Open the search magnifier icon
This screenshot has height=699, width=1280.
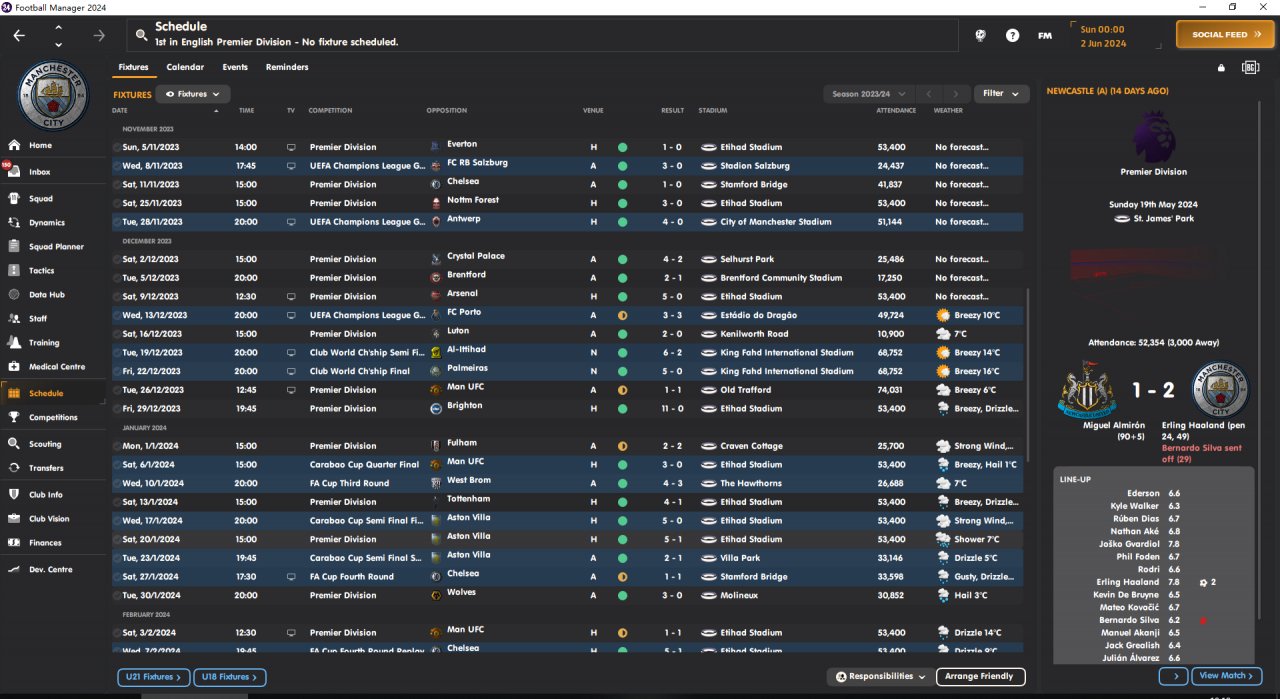pos(140,35)
